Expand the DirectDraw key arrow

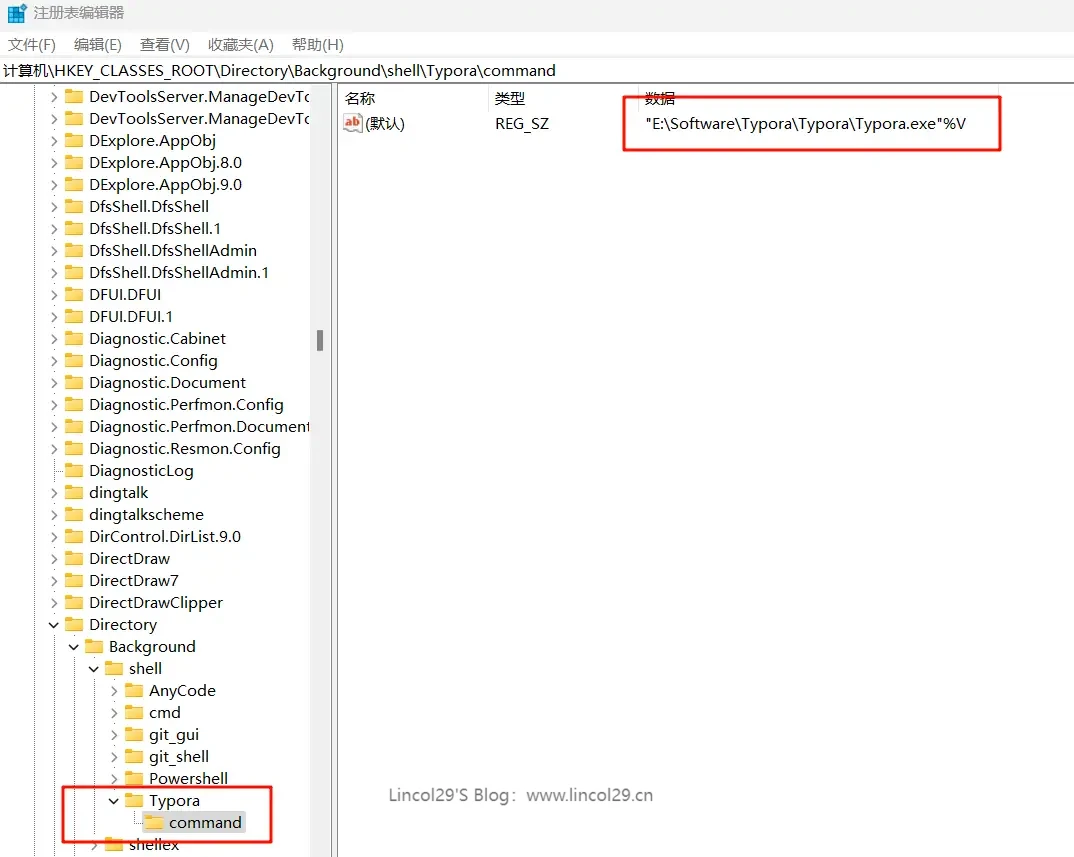(x=54, y=558)
